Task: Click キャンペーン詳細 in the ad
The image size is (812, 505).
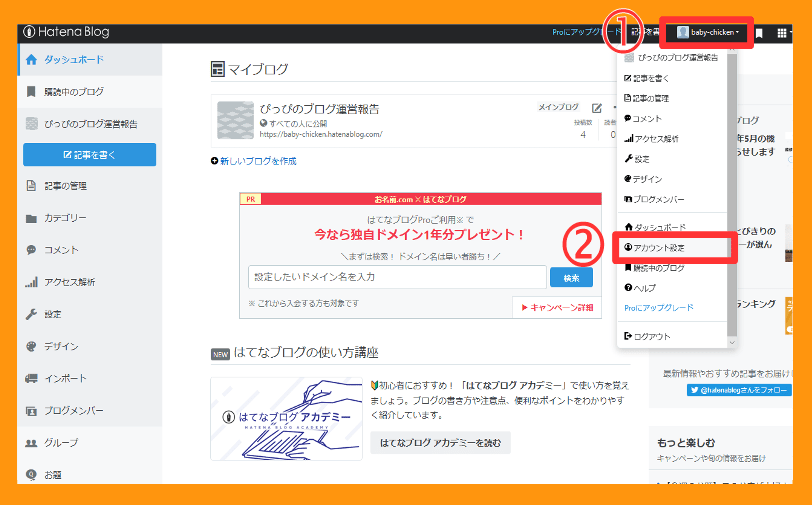Action: coord(557,307)
